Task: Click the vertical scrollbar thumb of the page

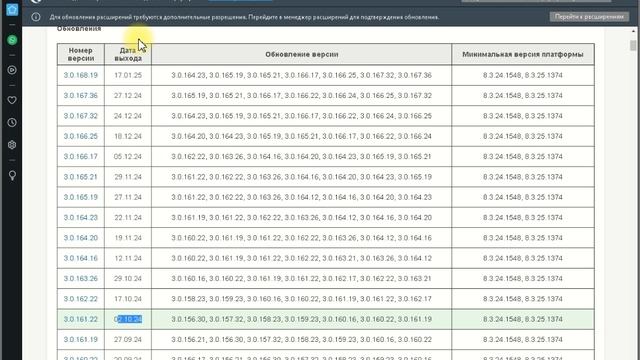Action: pos(633,45)
